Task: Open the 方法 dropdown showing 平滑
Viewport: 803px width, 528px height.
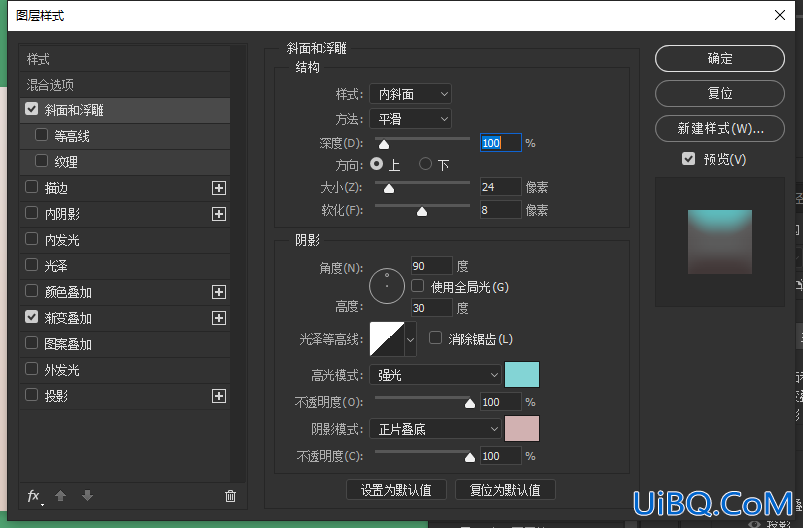Action: click(410, 119)
